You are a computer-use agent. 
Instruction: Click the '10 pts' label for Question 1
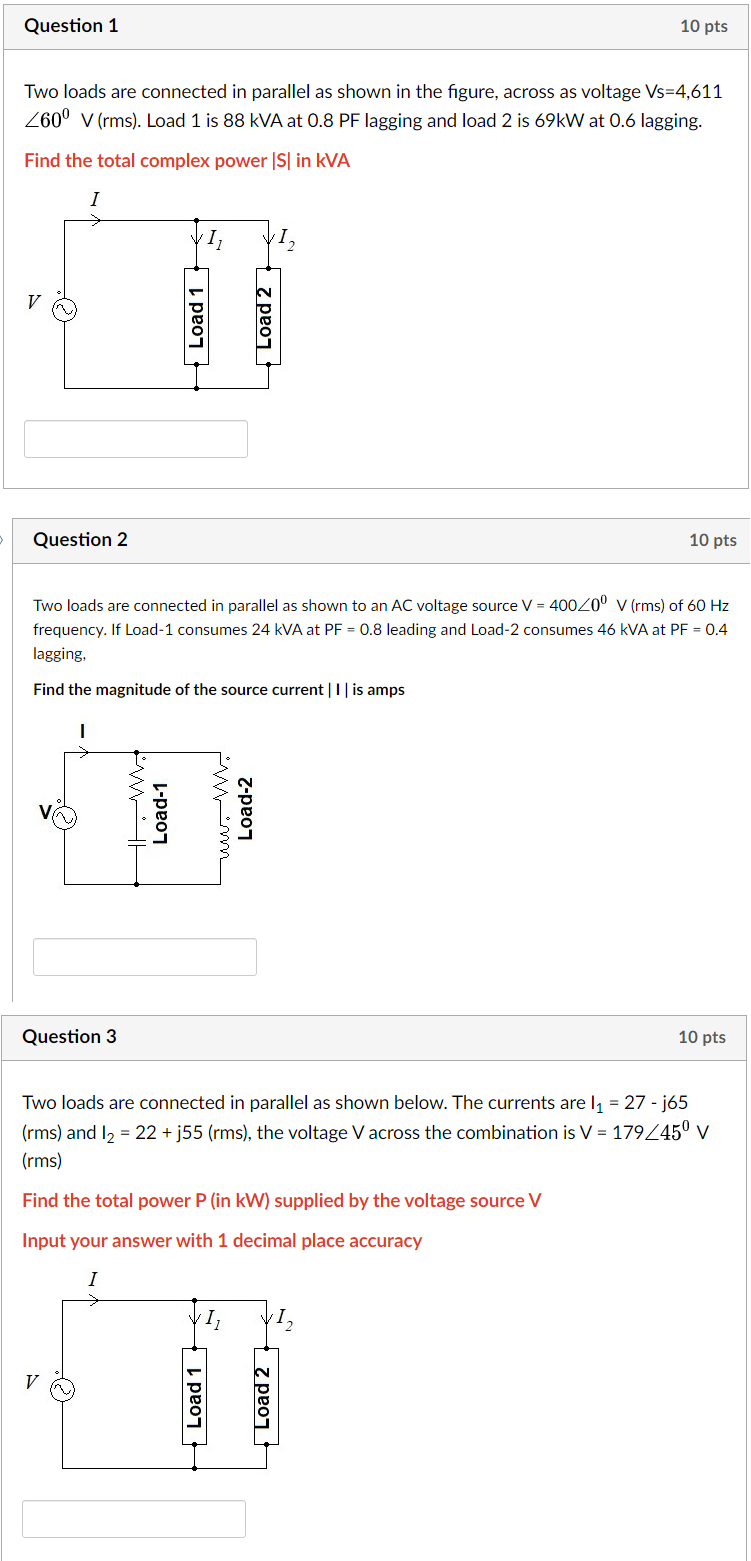703,26
